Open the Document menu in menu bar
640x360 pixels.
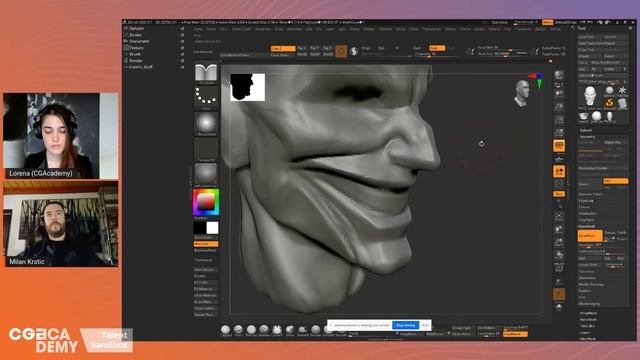point(262,29)
